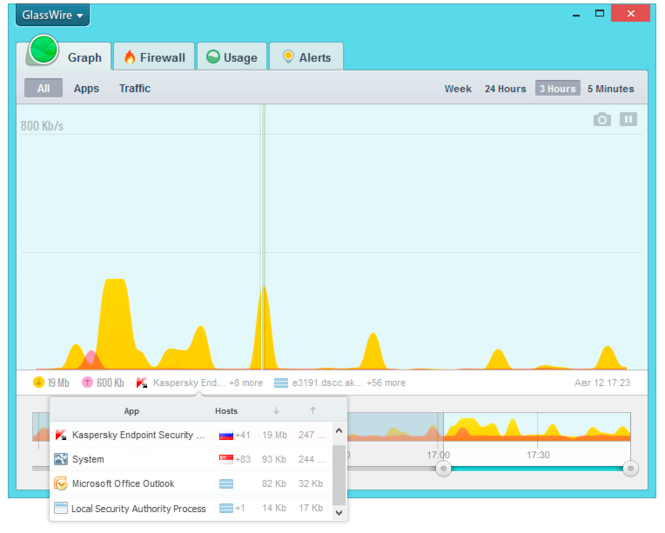Click the timestamp Авг 12 17:23
This screenshot has height=533, width=665.
[602, 383]
